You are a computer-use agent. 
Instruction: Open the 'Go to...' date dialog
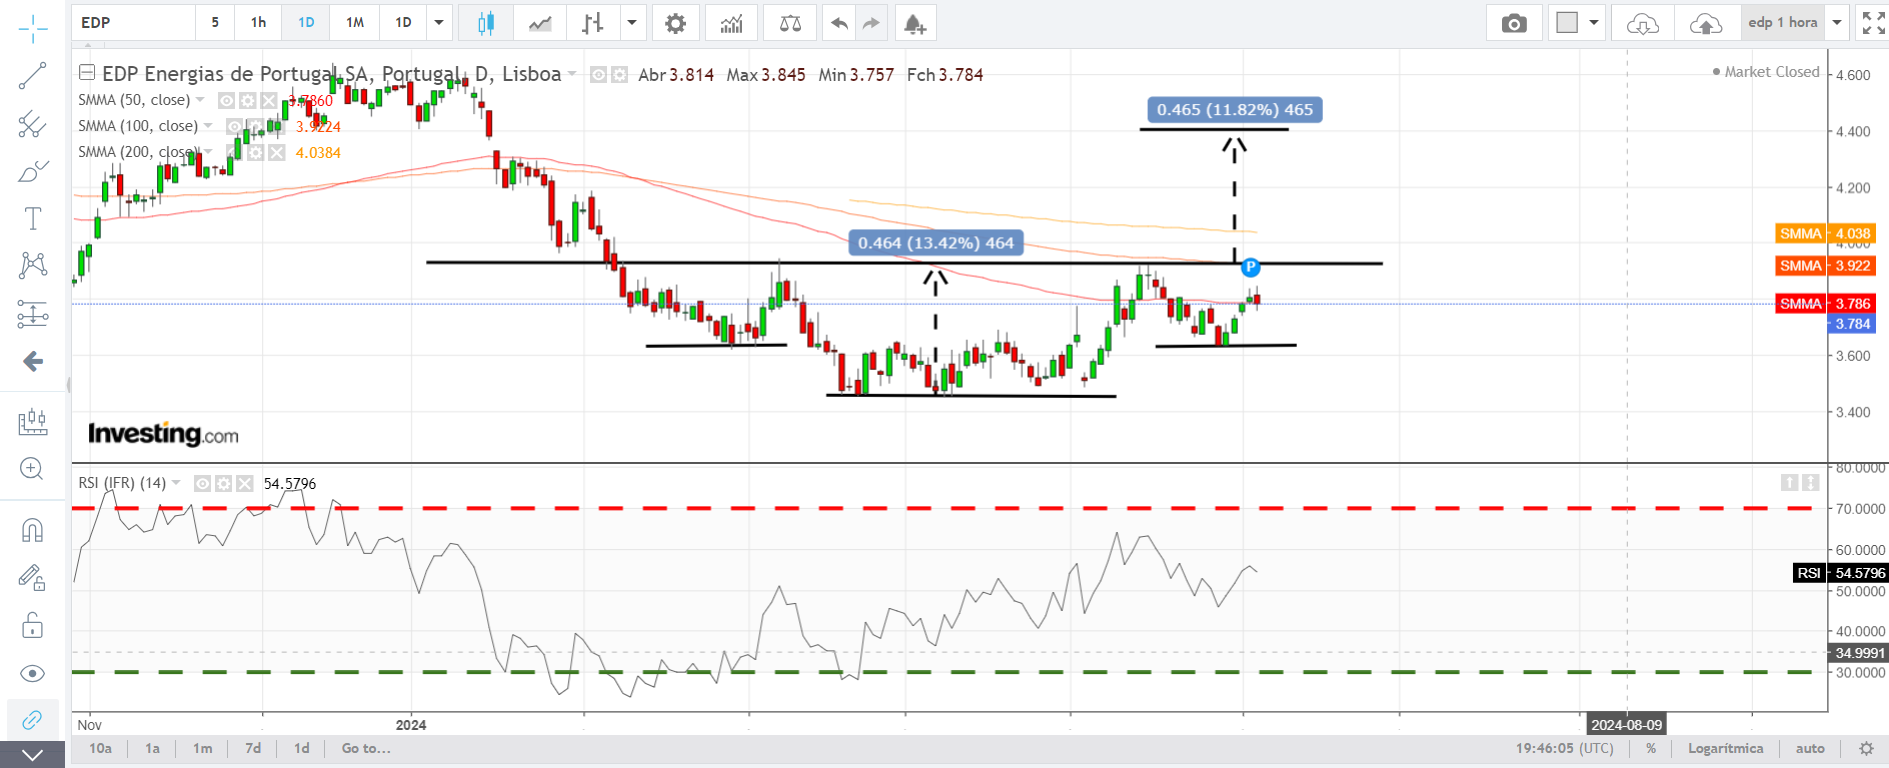pyautogui.click(x=366, y=748)
